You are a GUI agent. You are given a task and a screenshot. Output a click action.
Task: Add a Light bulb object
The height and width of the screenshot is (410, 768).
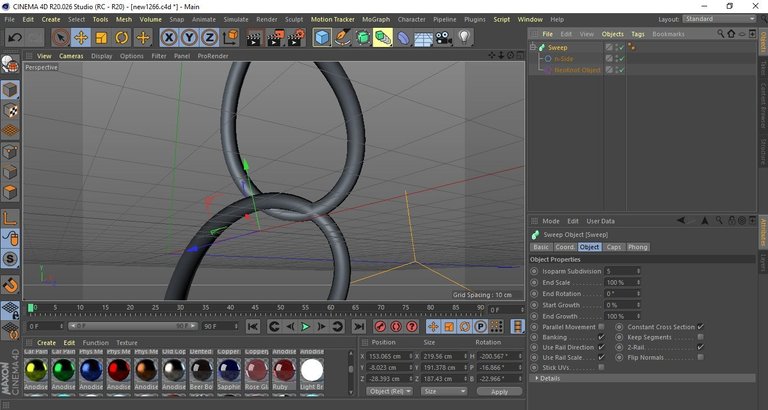(464, 38)
